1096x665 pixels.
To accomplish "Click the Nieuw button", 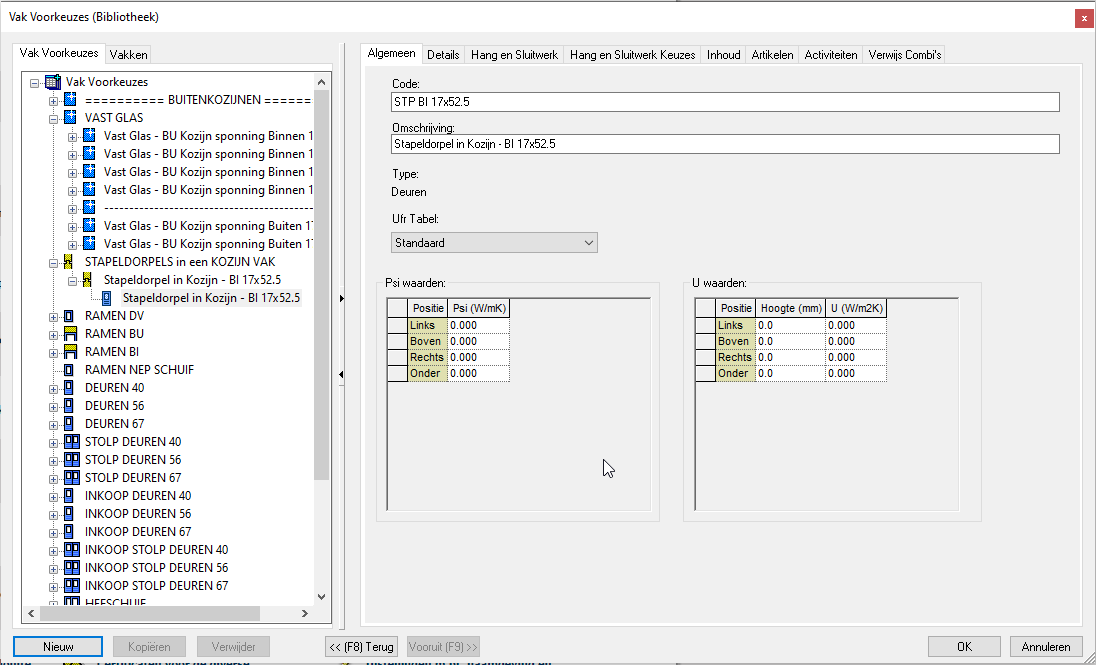I will [58, 647].
